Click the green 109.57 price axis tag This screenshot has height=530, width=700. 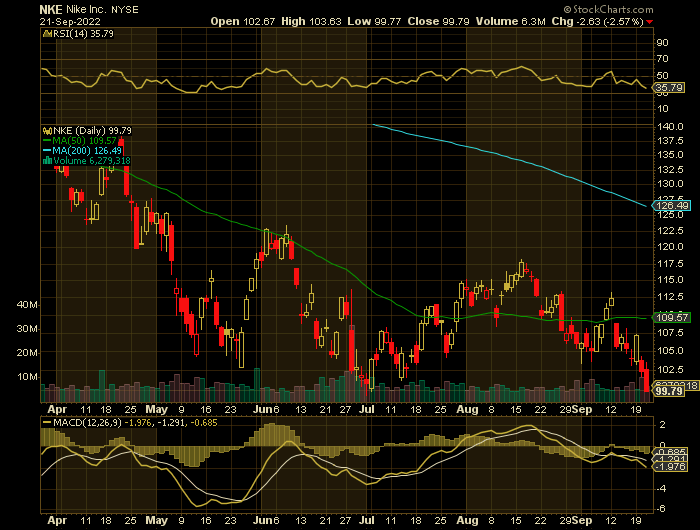pos(672,317)
